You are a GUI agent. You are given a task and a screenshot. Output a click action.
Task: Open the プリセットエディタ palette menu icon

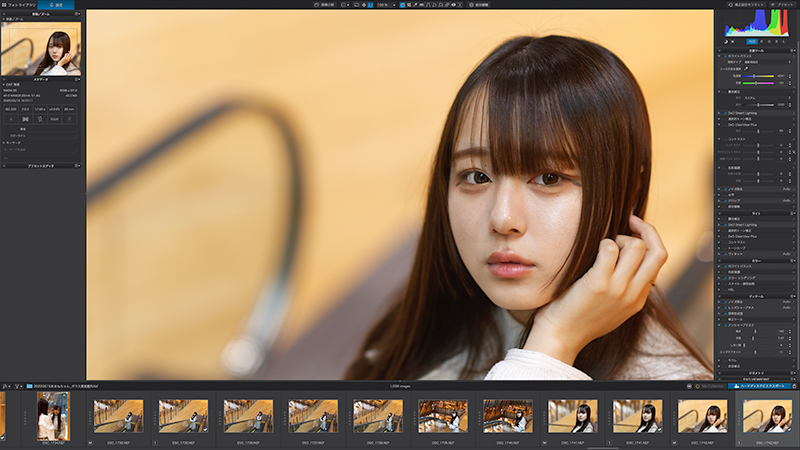click(x=77, y=165)
